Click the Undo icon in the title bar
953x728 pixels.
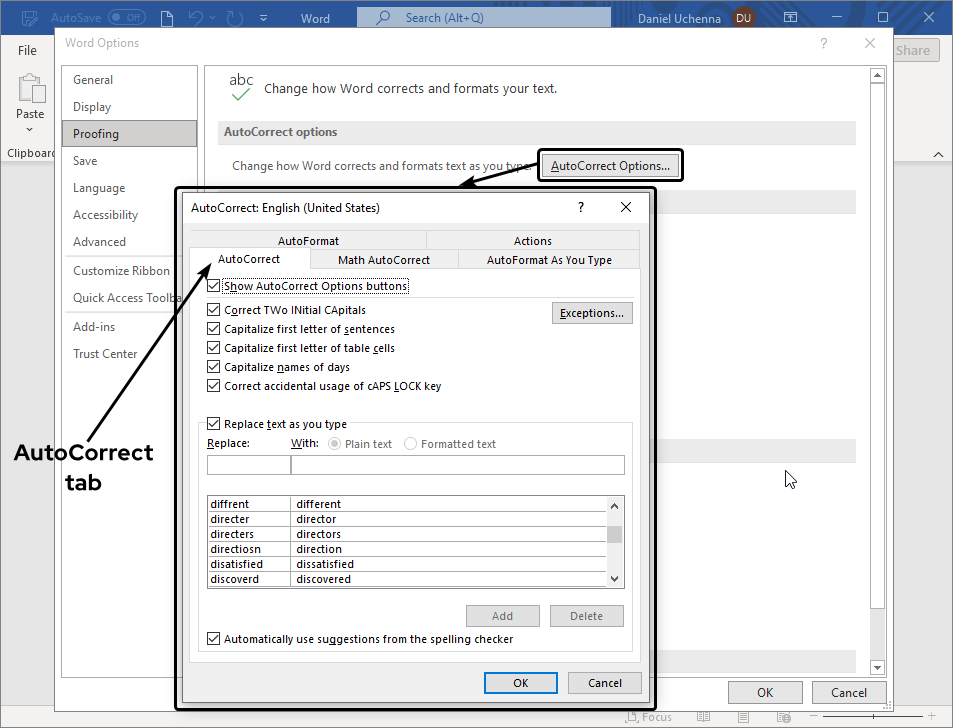(194, 16)
